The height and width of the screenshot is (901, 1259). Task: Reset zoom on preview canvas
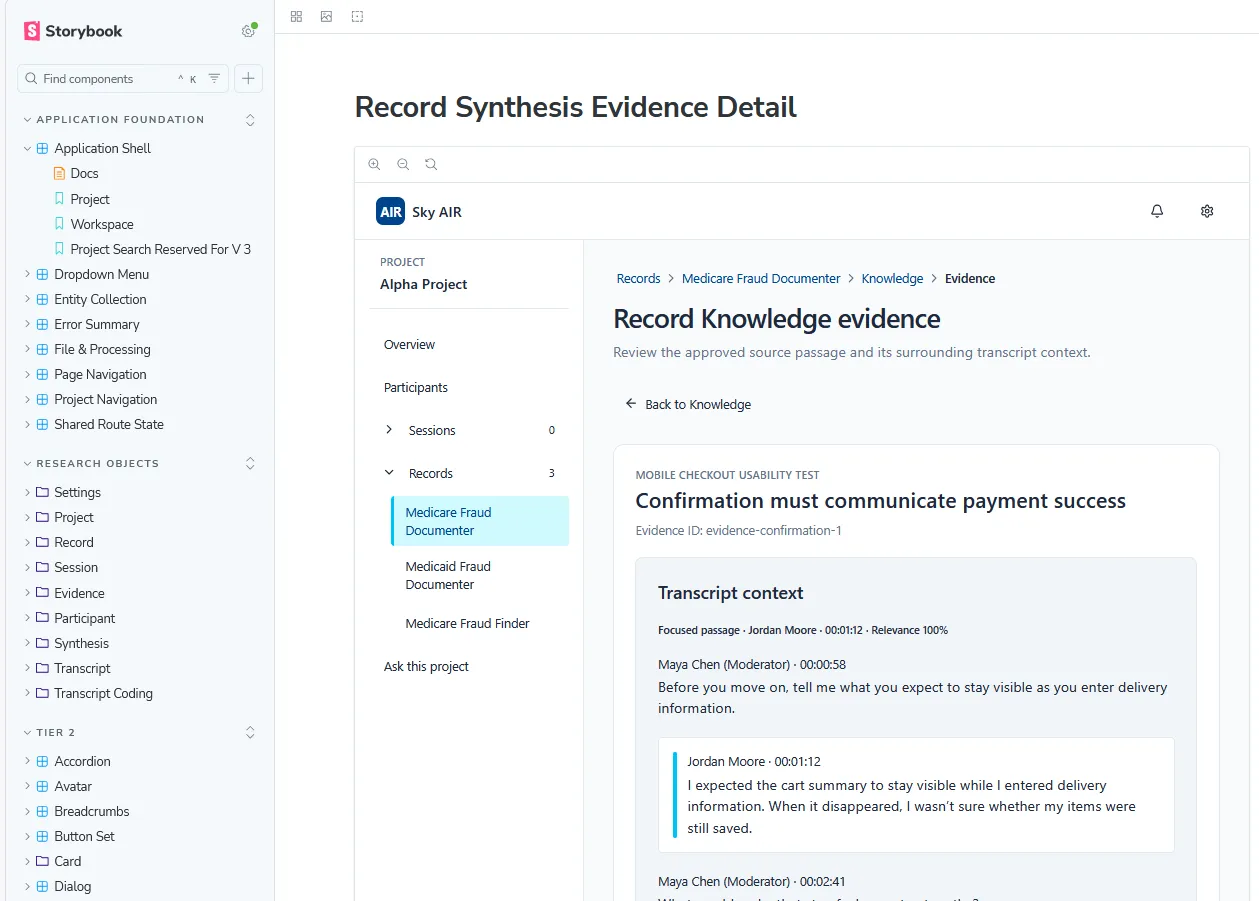[431, 164]
